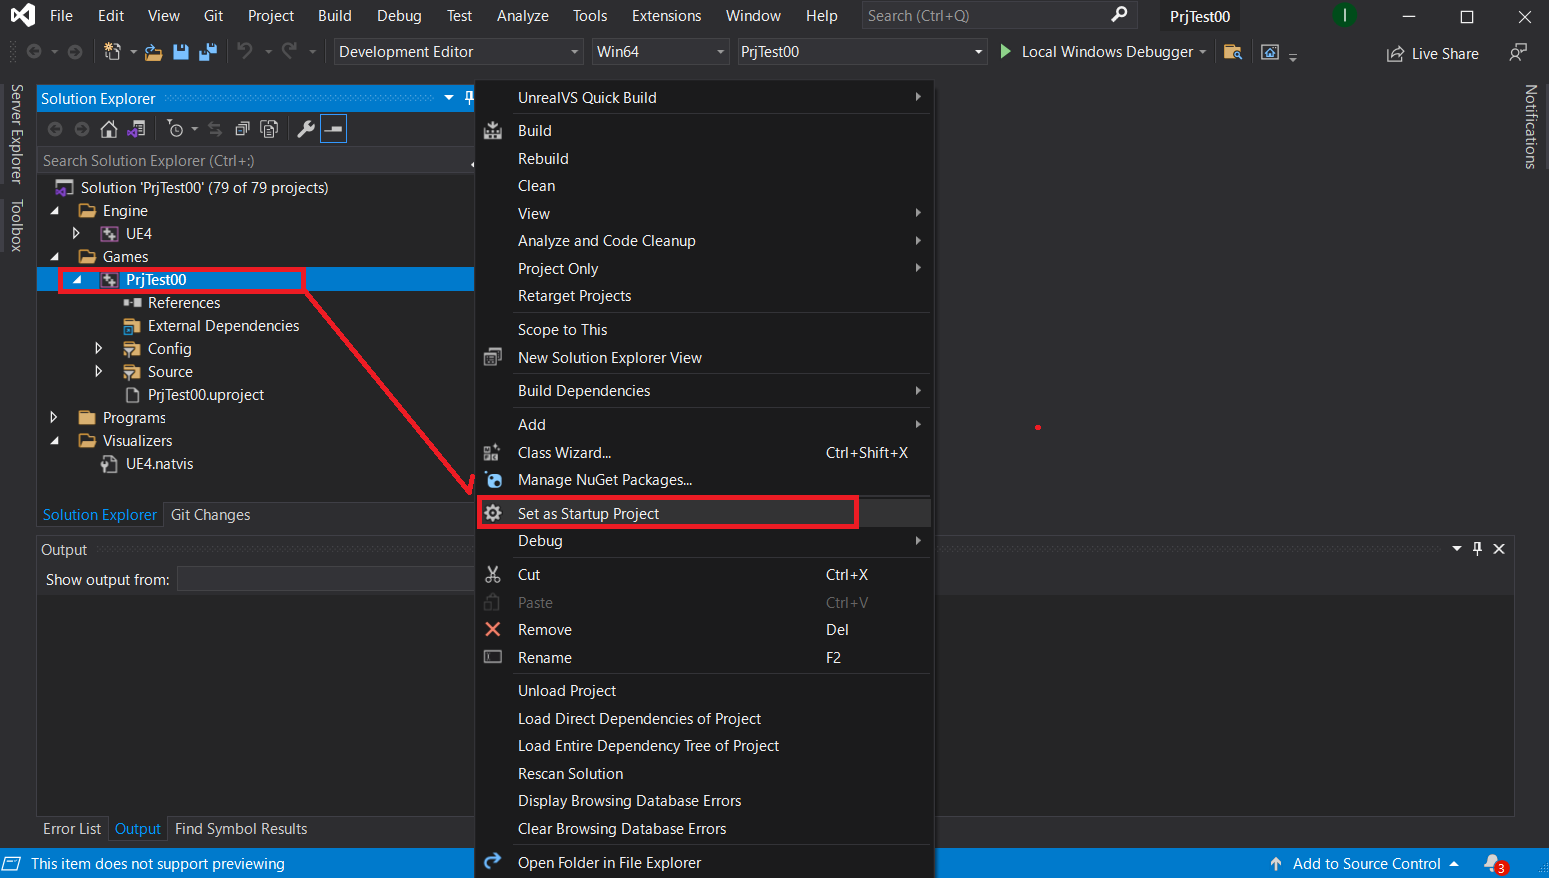Viewport: 1549px width, 878px height.
Task: Click the red X Remove icon
Action: click(493, 630)
